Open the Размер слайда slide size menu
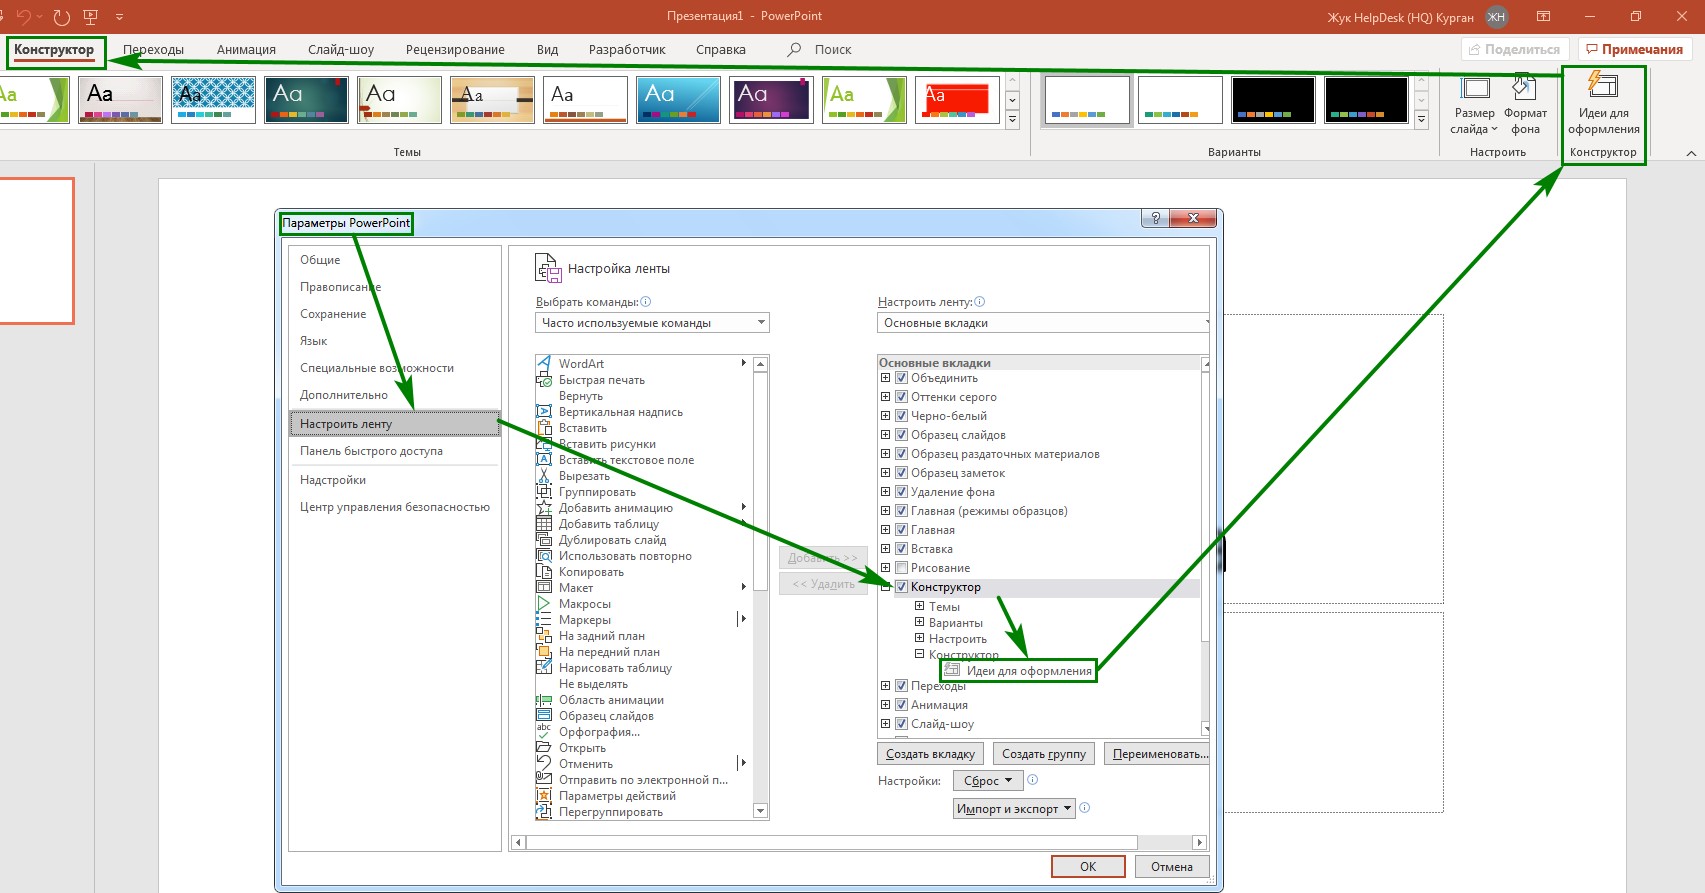 (x=1474, y=106)
